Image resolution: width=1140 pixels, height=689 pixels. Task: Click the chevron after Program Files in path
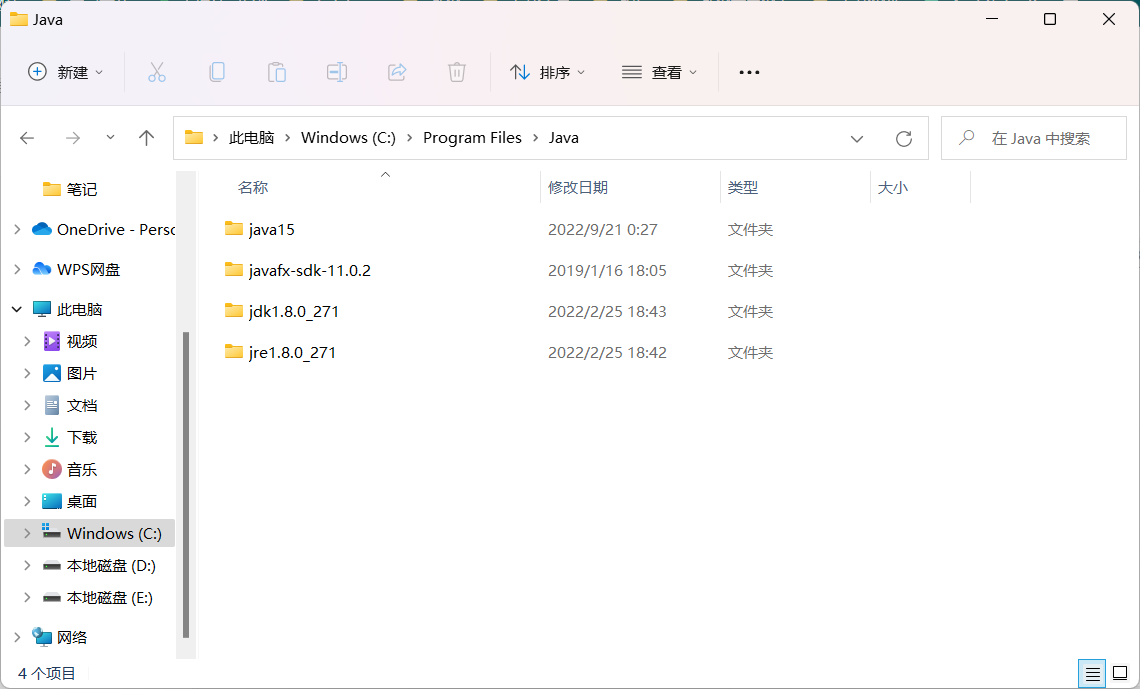click(x=535, y=138)
